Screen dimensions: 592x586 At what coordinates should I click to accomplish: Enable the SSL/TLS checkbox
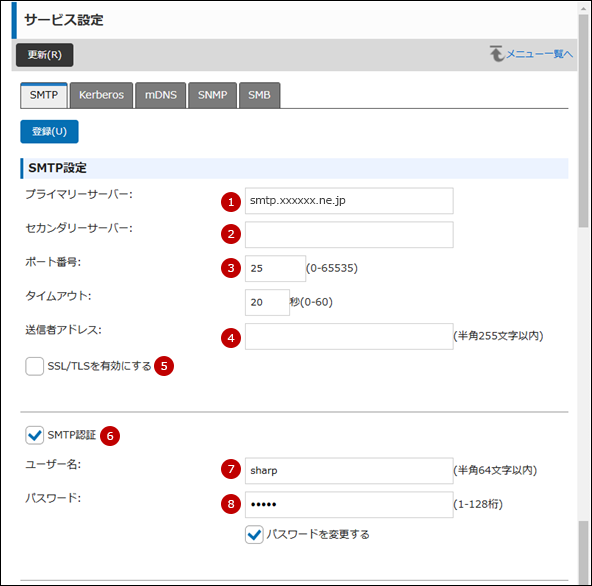coord(34,366)
